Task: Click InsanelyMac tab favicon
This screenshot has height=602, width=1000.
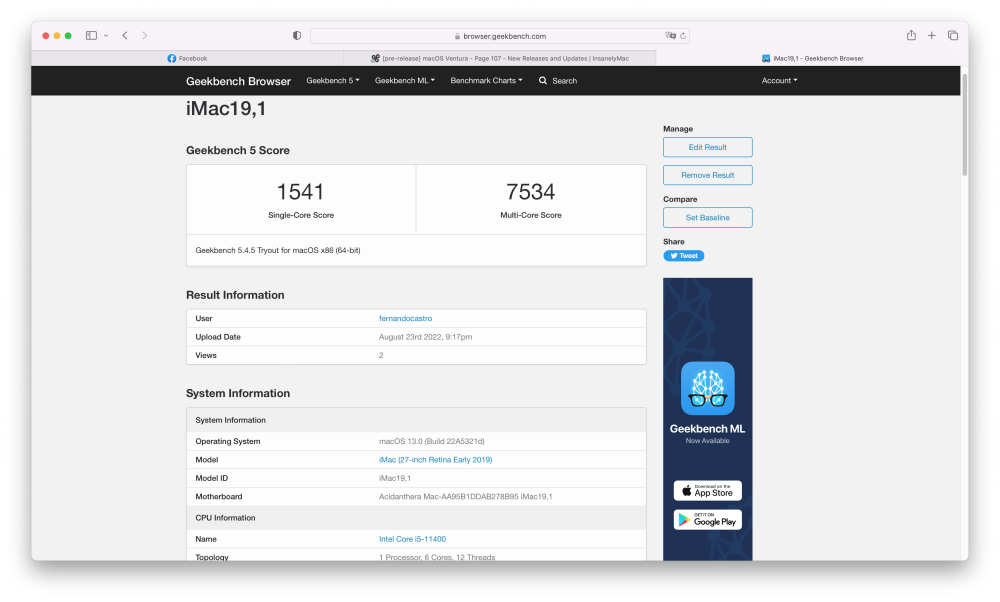Action: (x=375, y=58)
